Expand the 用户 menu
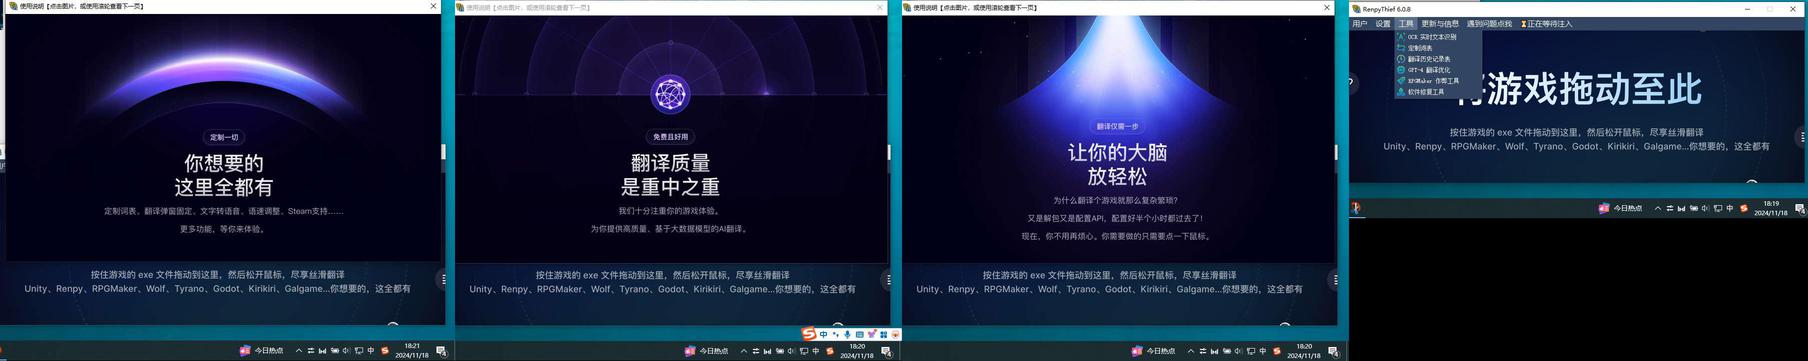 point(1359,24)
